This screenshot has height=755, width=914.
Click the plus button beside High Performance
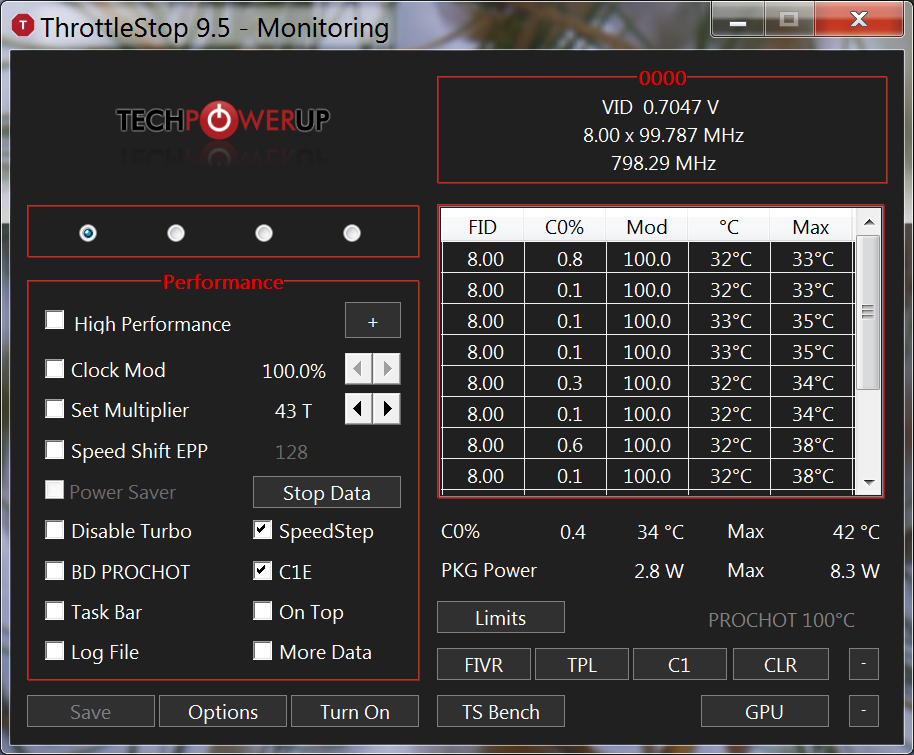373,320
